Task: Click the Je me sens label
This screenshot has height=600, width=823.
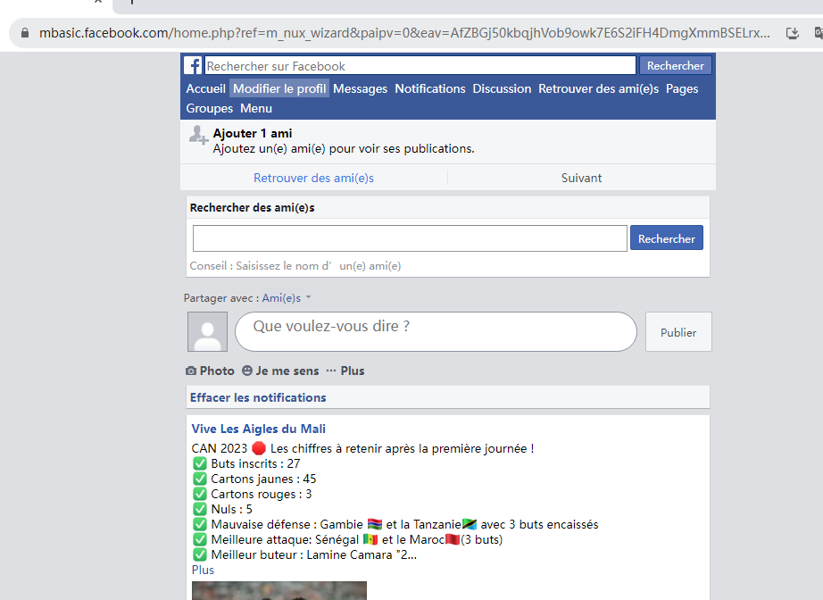Action: 287,371
